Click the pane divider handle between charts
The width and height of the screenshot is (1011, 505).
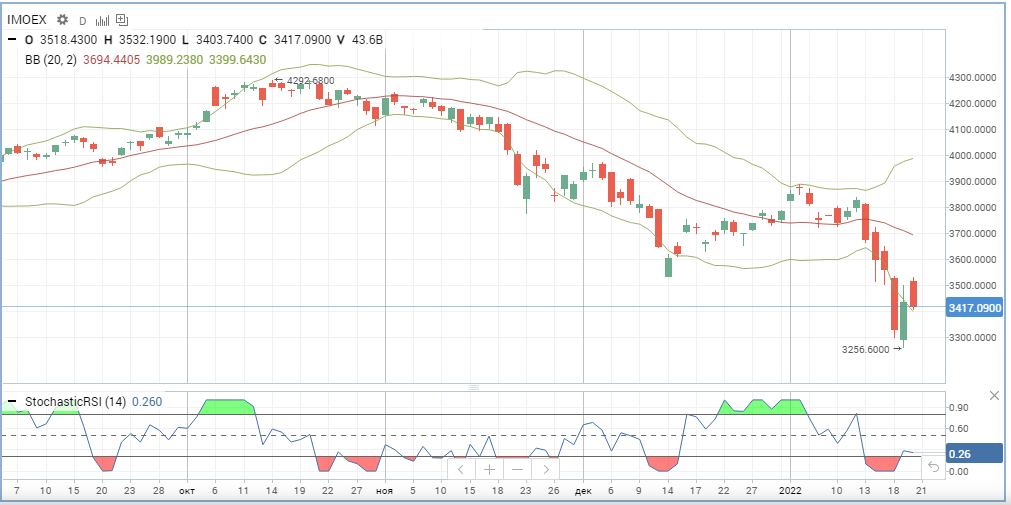point(474,388)
